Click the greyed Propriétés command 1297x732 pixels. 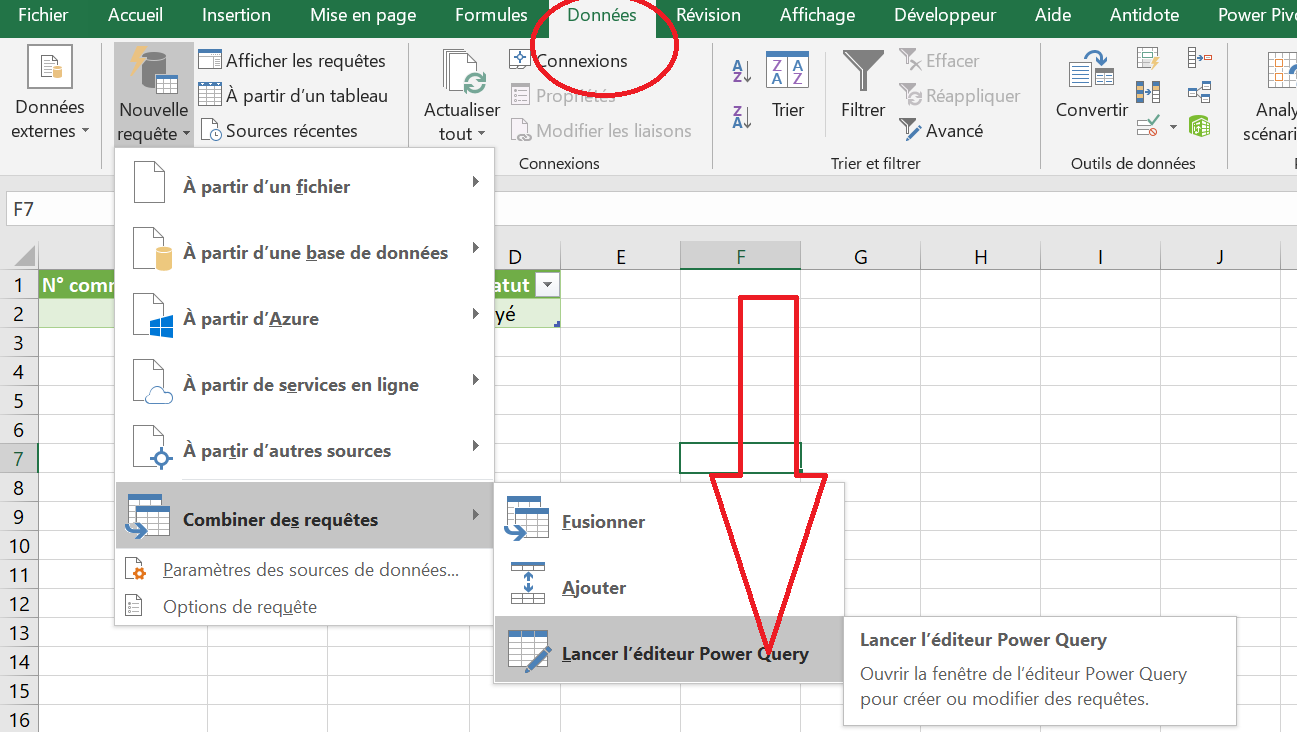tap(563, 96)
